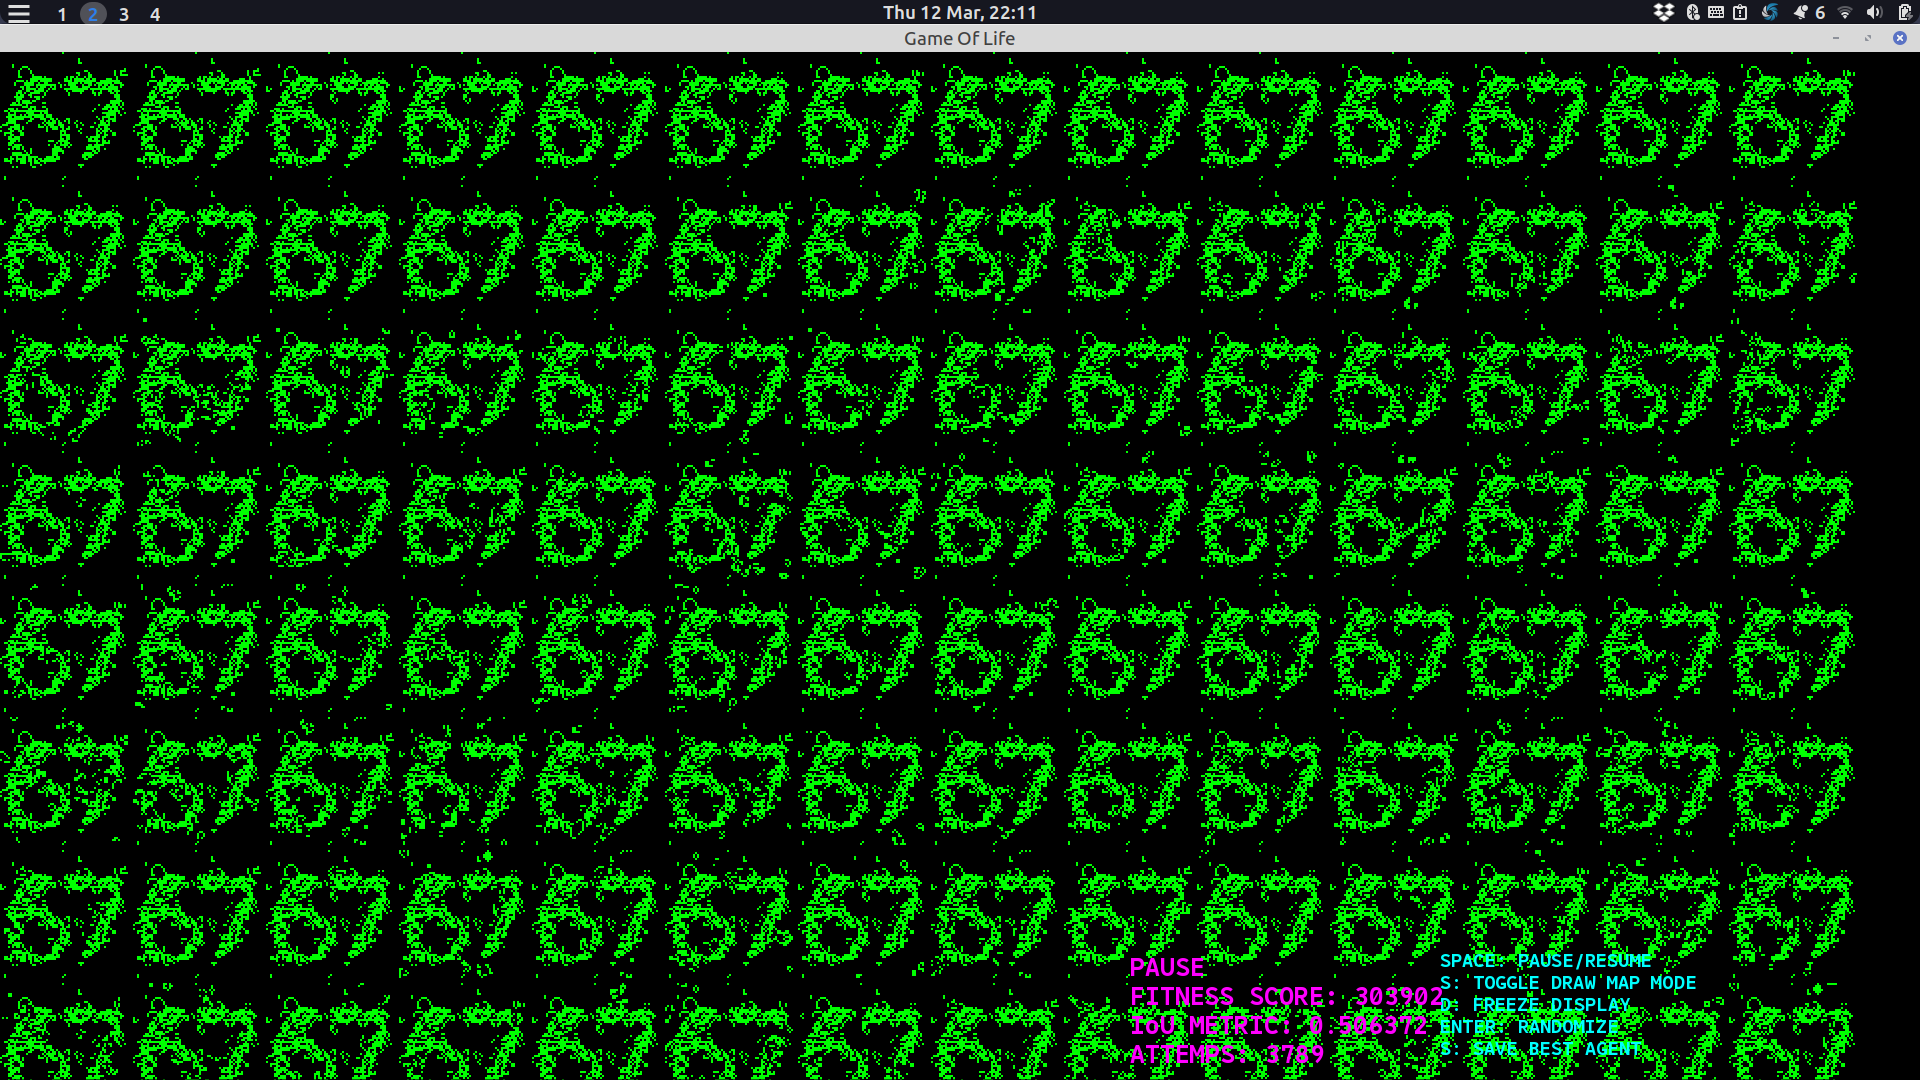Click the magenta PAUSE status text
This screenshot has width=1920, height=1080.
click(1167, 967)
